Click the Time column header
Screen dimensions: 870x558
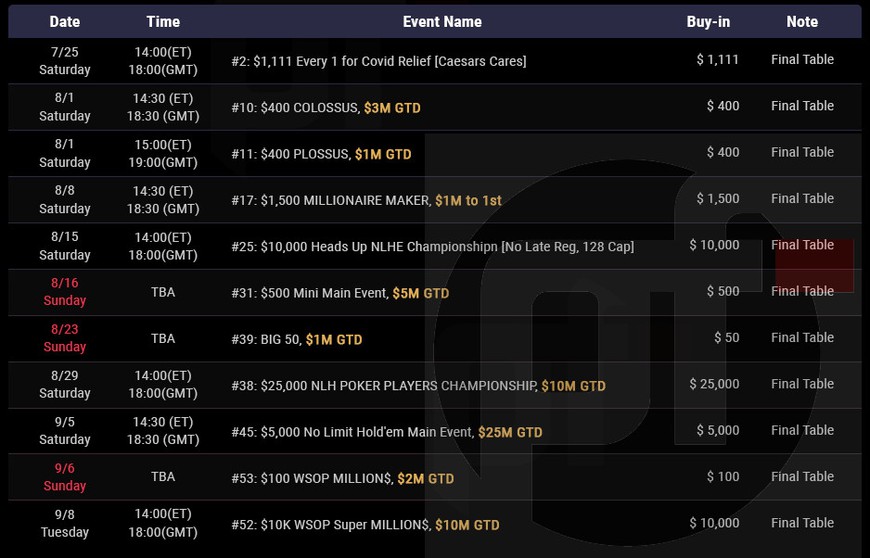click(163, 22)
